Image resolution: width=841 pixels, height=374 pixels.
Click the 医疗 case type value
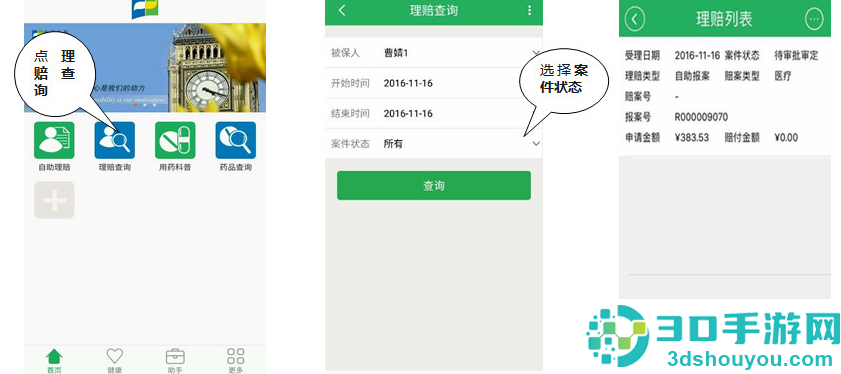coord(783,76)
